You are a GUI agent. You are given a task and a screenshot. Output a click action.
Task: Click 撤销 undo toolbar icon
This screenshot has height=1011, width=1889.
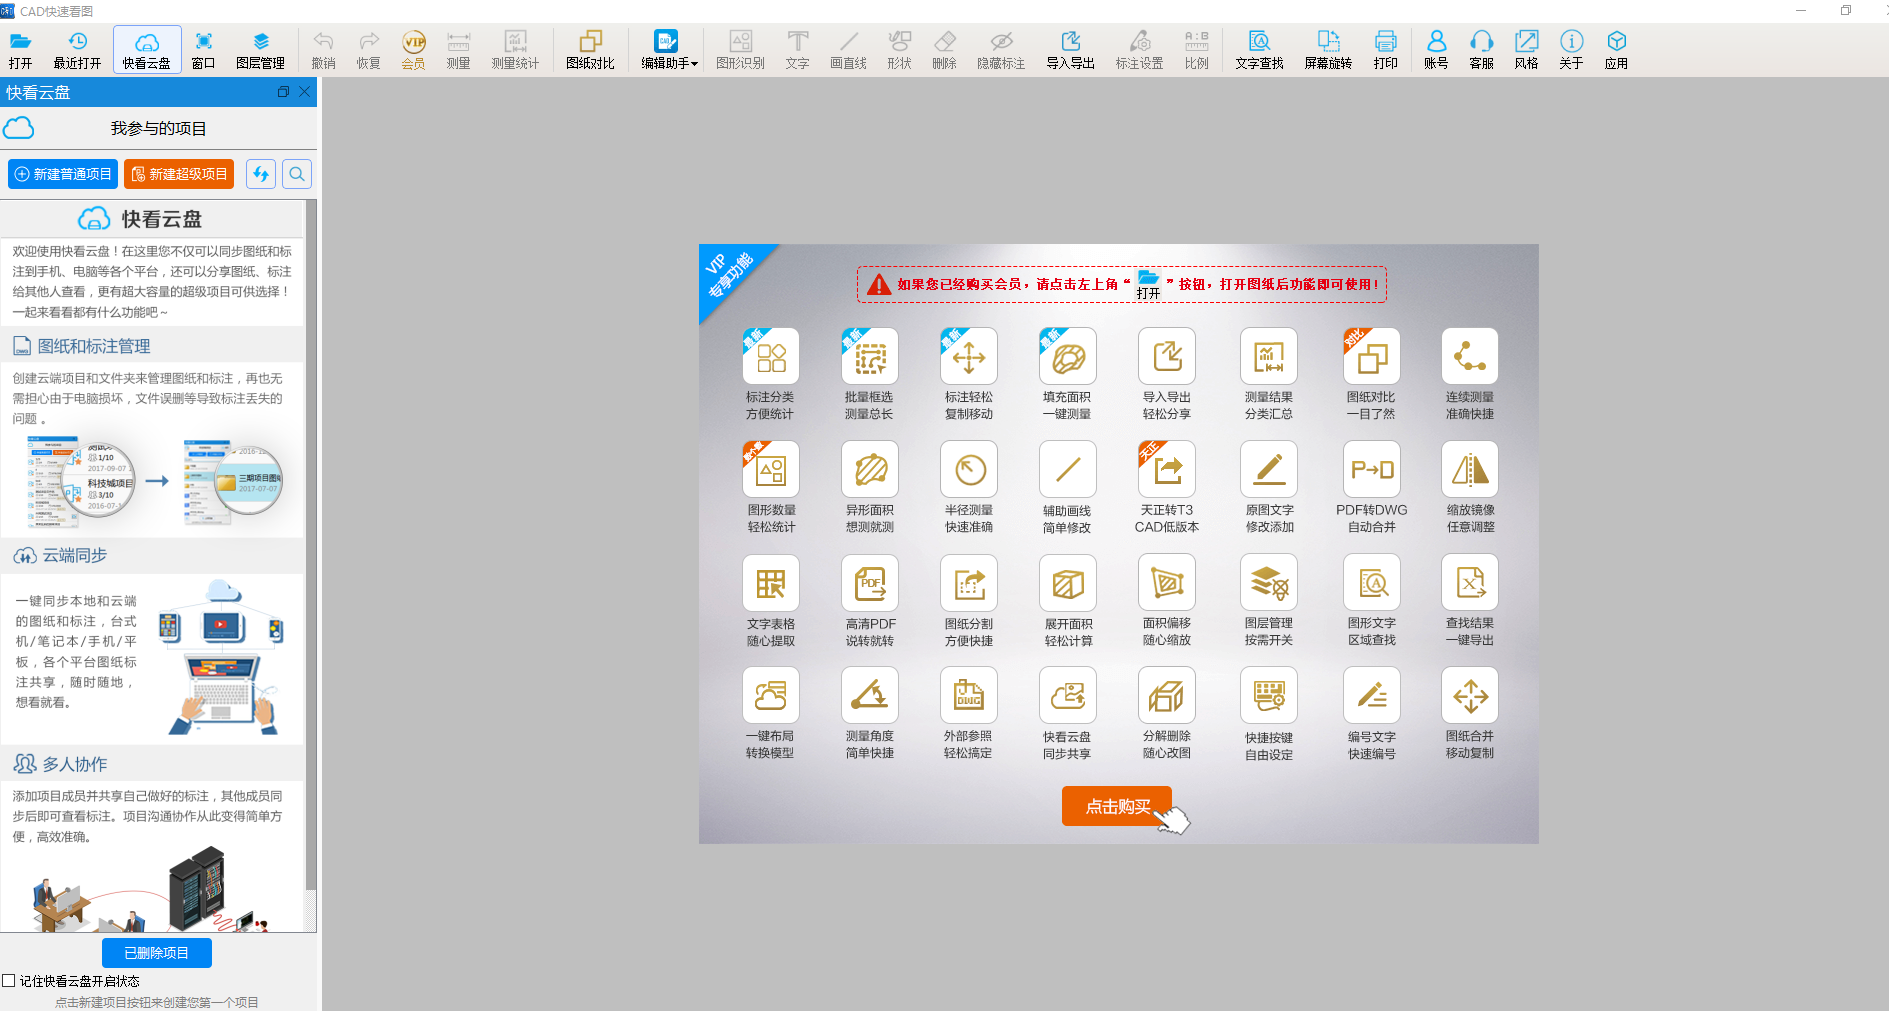coord(323,49)
